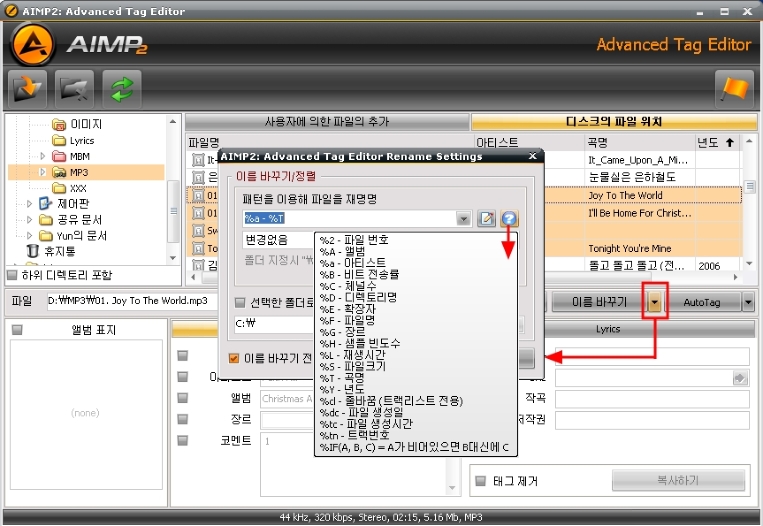Expand the MP3 folder tree node
Viewport: 763px width, 526px height.
point(43,172)
